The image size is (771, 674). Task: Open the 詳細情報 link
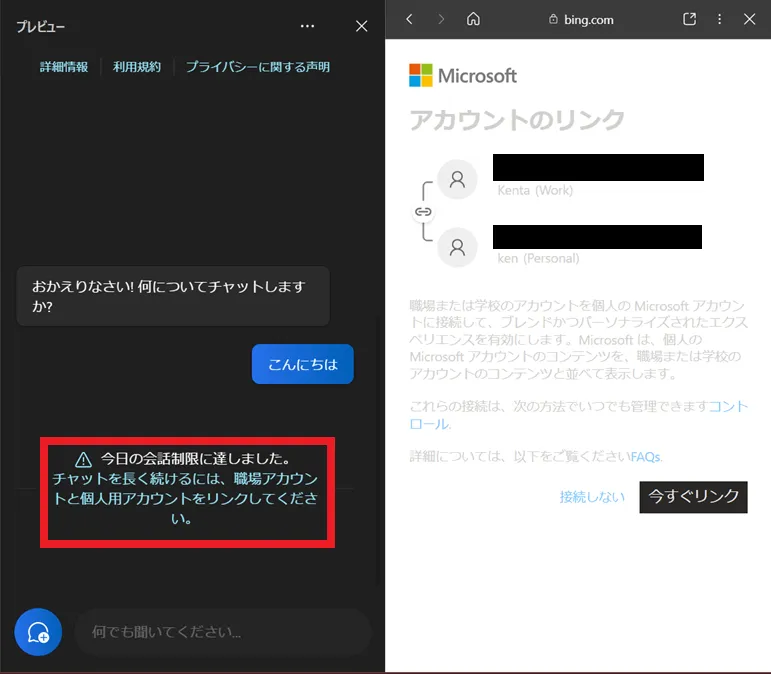click(64, 67)
